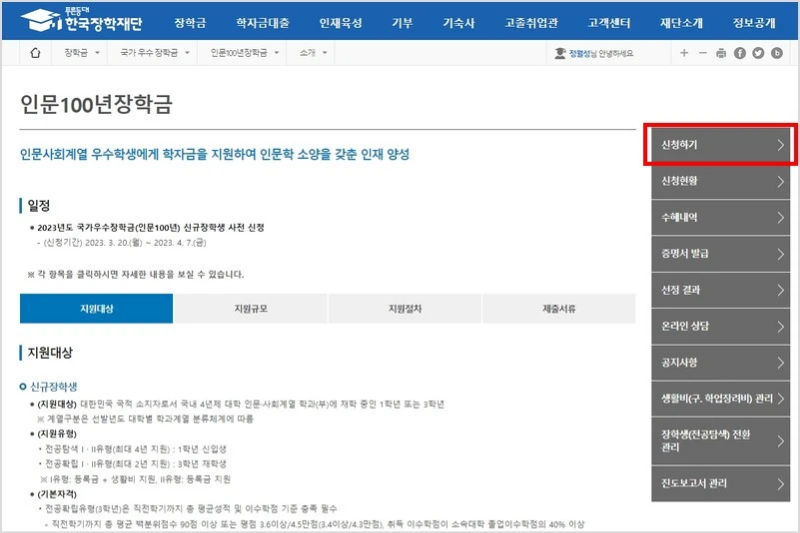Click the 한국장학재단 logo
The width and height of the screenshot is (800, 533).
pos(82,20)
